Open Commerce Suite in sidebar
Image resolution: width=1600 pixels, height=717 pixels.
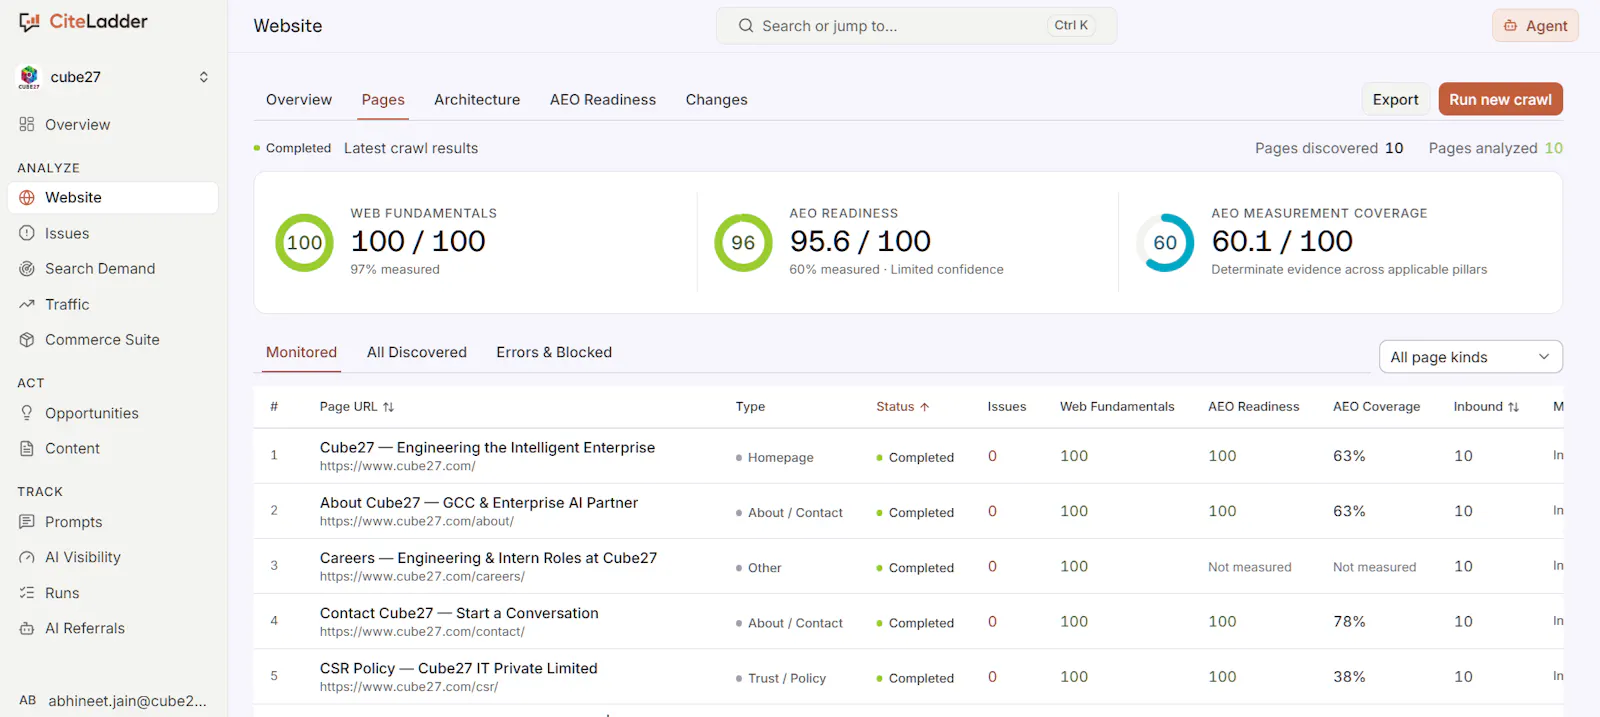click(x=113, y=340)
